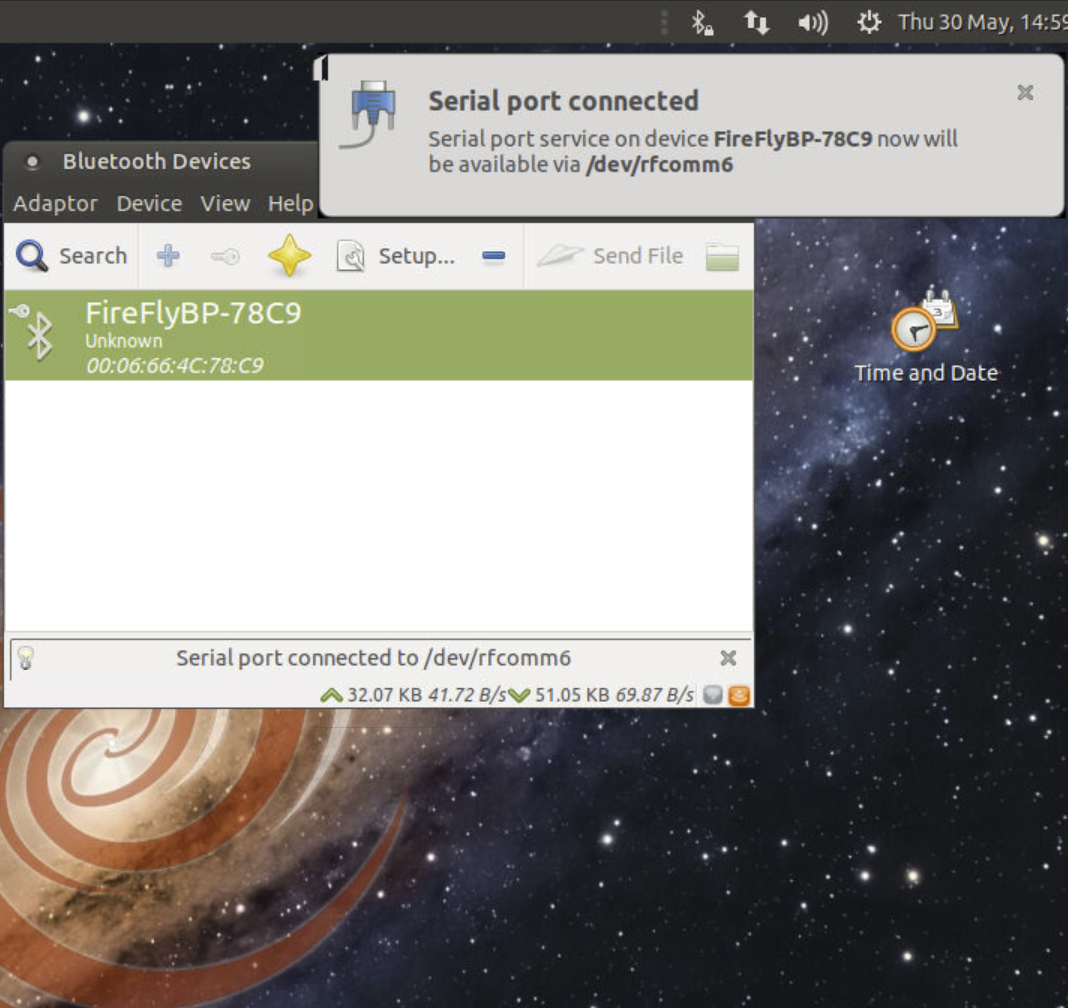The width and height of the screenshot is (1068, 1008).
Task: Click the lightbulb icon in status message
Action: 25,658
